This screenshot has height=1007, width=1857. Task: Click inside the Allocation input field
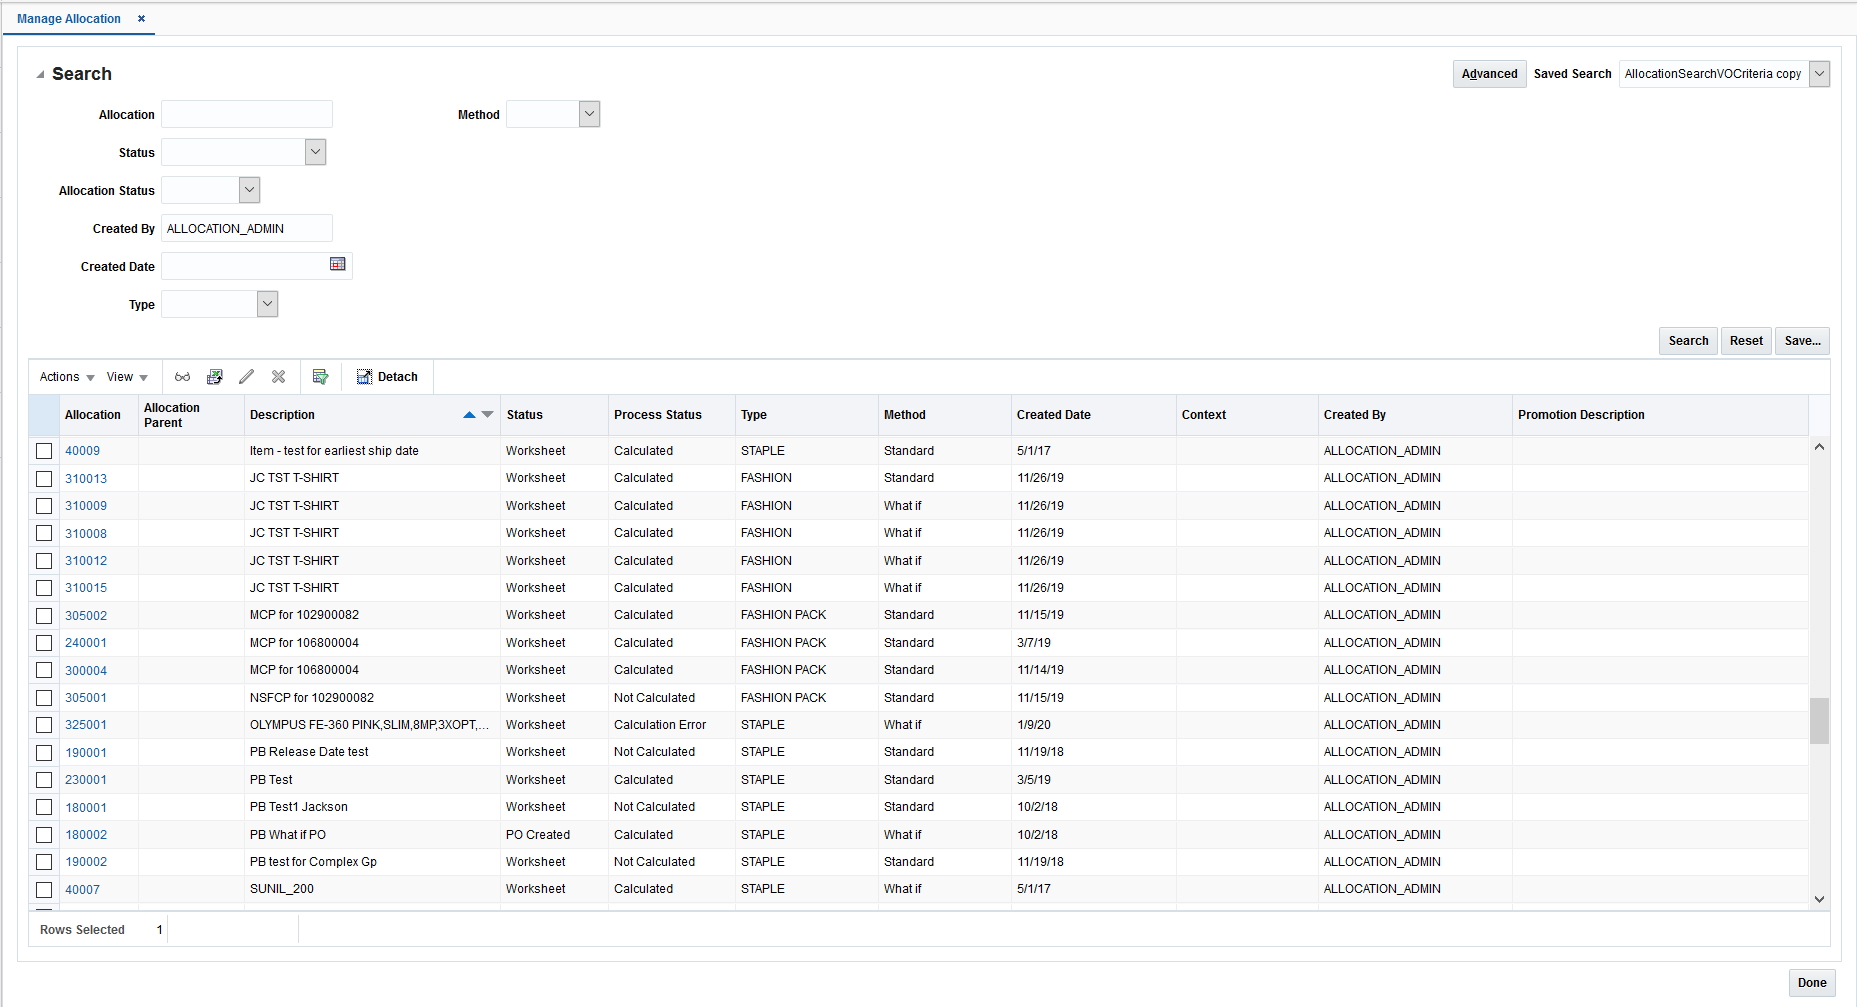click(247, 114)
